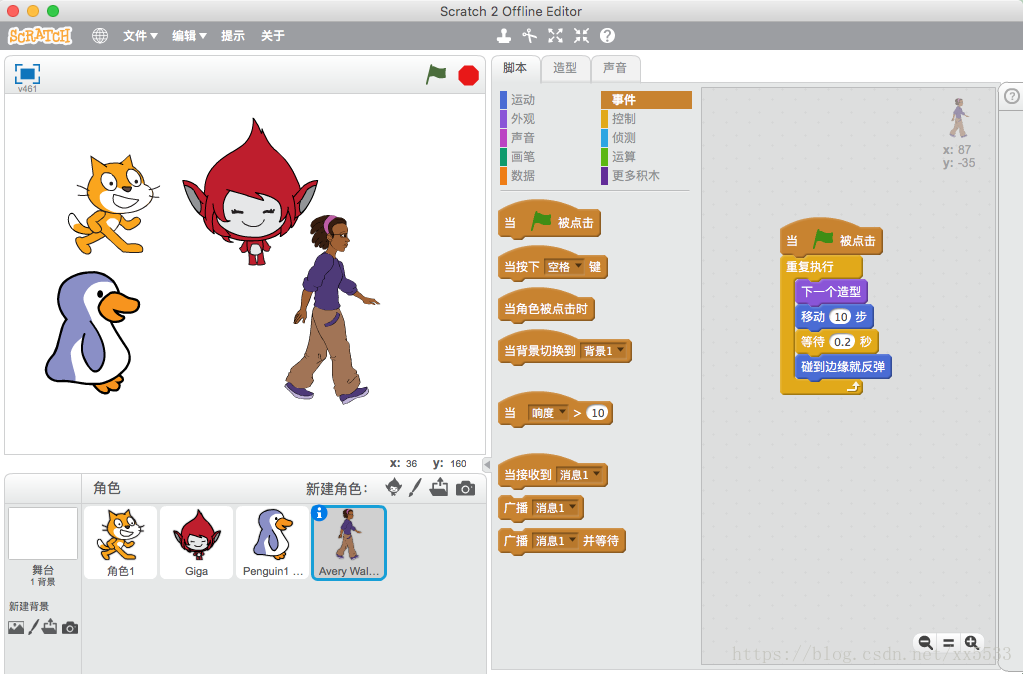
Task: Select the Shrink sprite tool
Action: (x=581, y=36)
